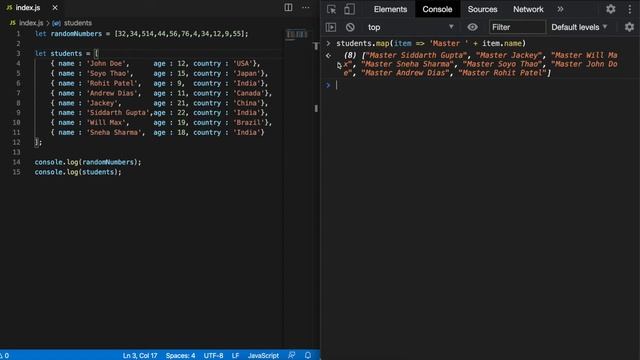Focus the console Filter field
The width and height of the screenshot is (640, 360).
pos(517,27)
